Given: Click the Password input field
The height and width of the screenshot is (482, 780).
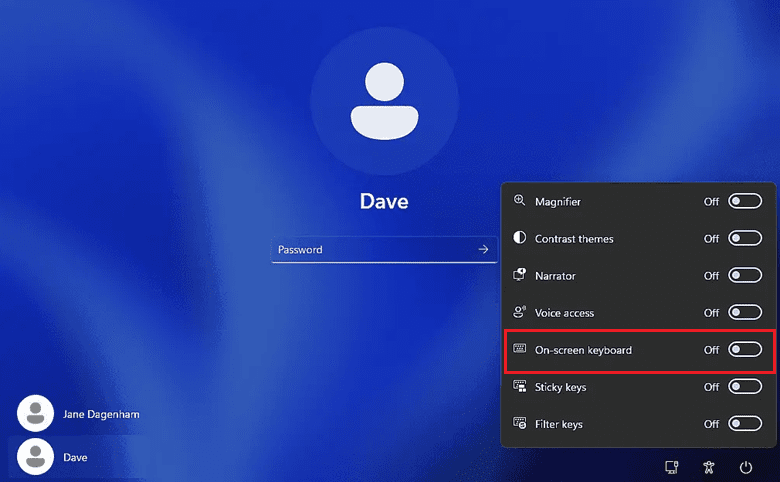Looking at the screenshot, I should [384, 249].
